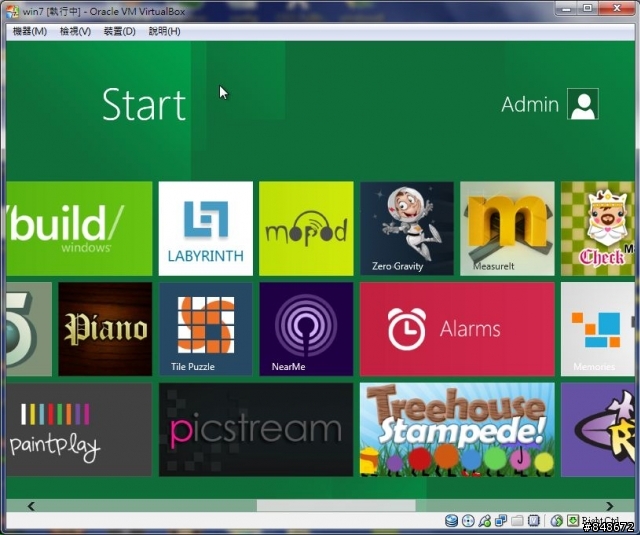Minimize the VirtualBox window
Viewport: 640px width, 535px height.
click(x=566, y=8)
